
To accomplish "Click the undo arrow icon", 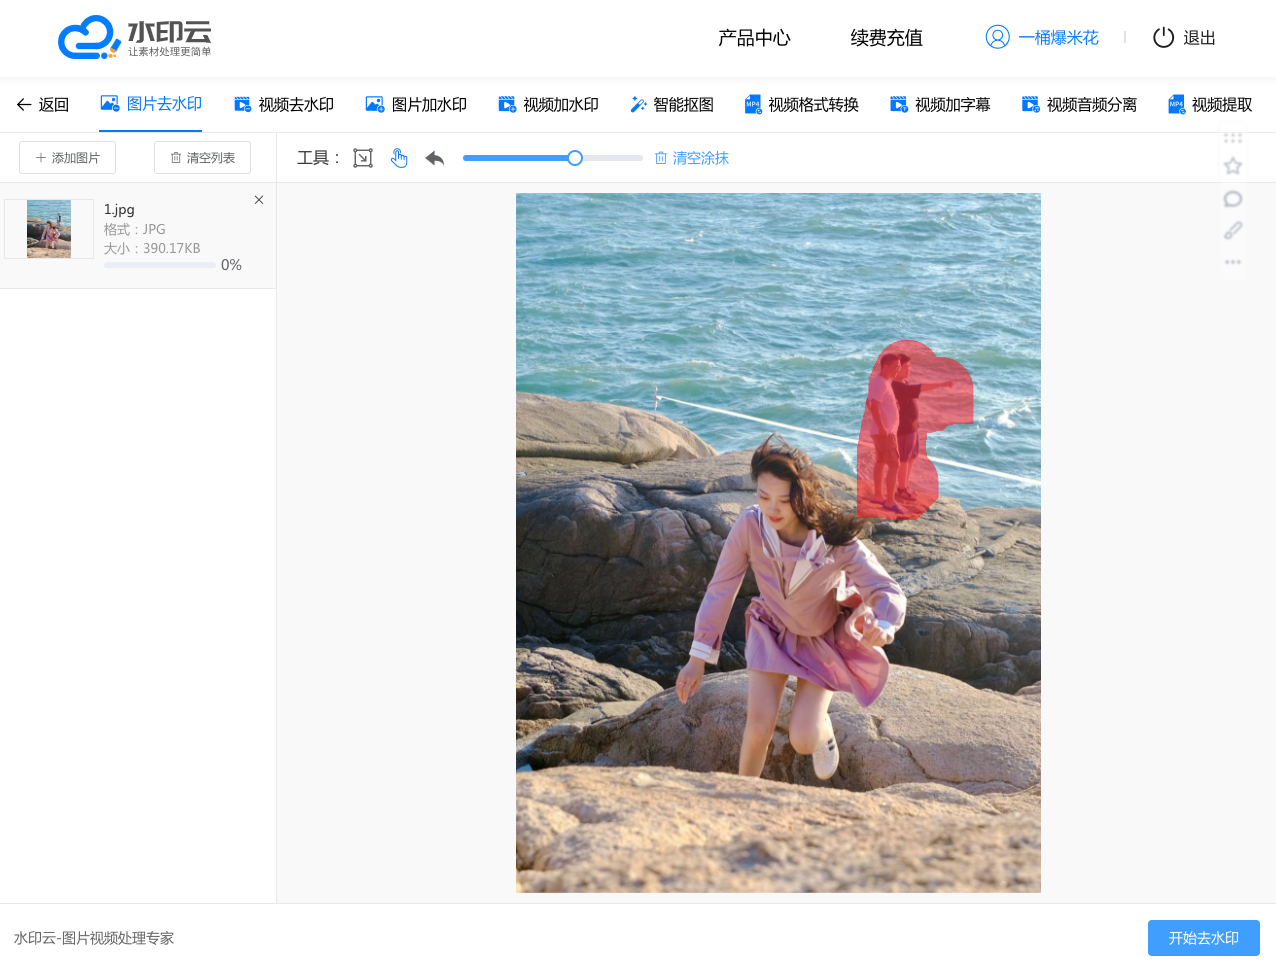I will tap(435, 158).
